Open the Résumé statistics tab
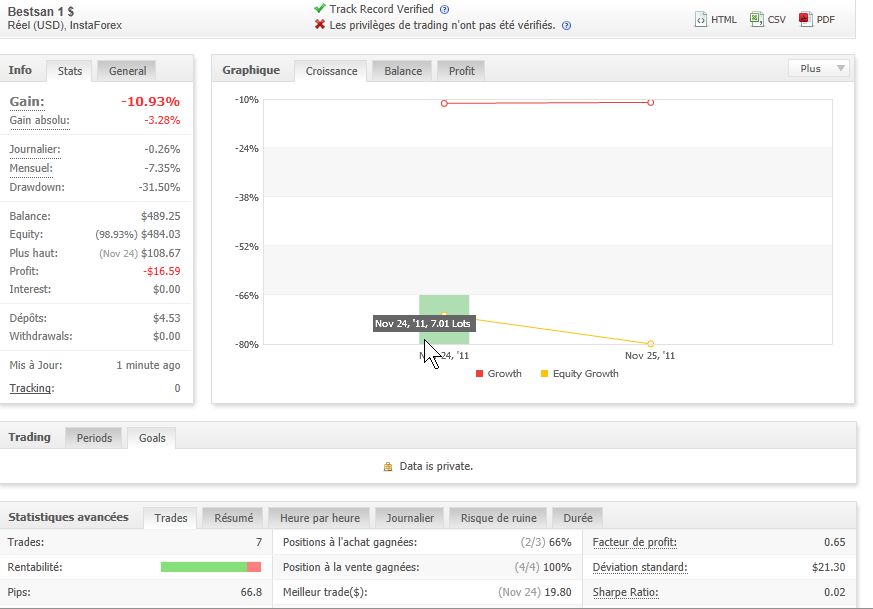 [233, 518]
